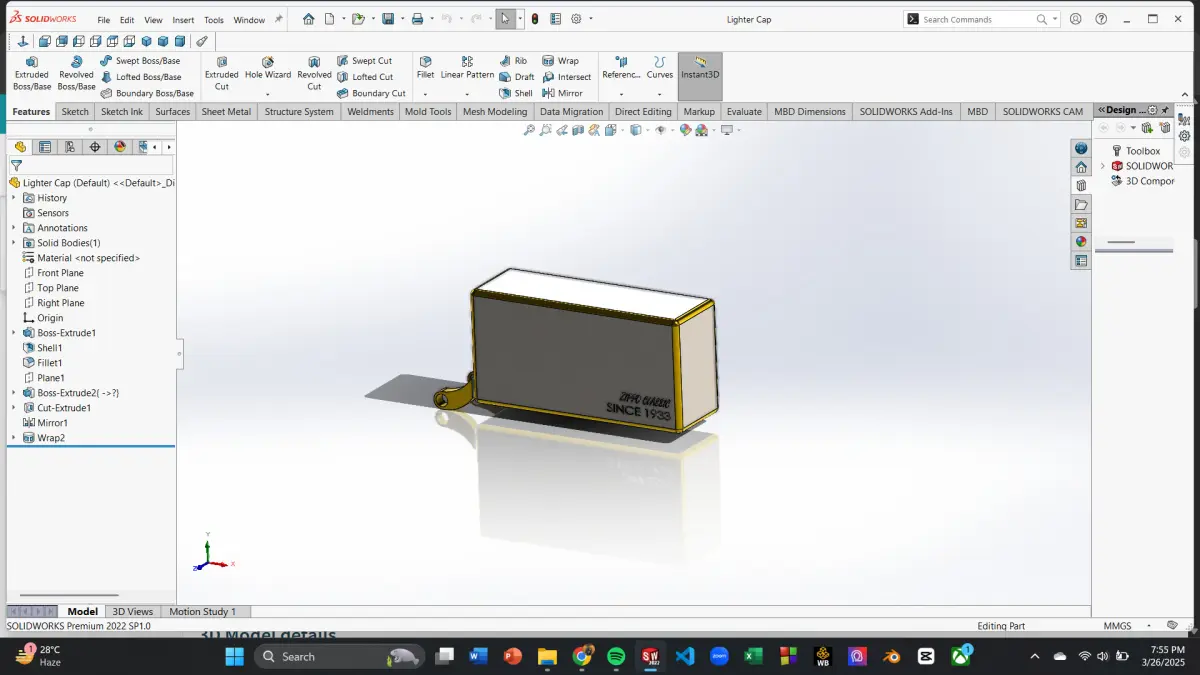Switch to the Sketch tab

click(75, 112)
